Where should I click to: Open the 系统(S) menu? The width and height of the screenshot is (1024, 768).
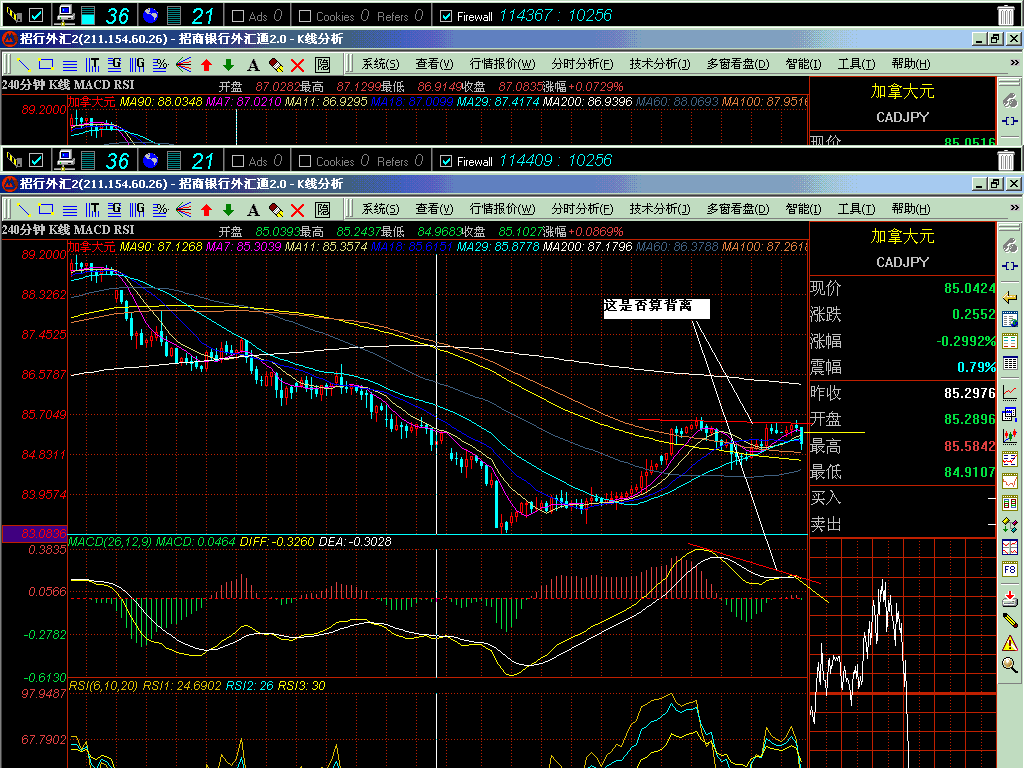pos(379,208)
